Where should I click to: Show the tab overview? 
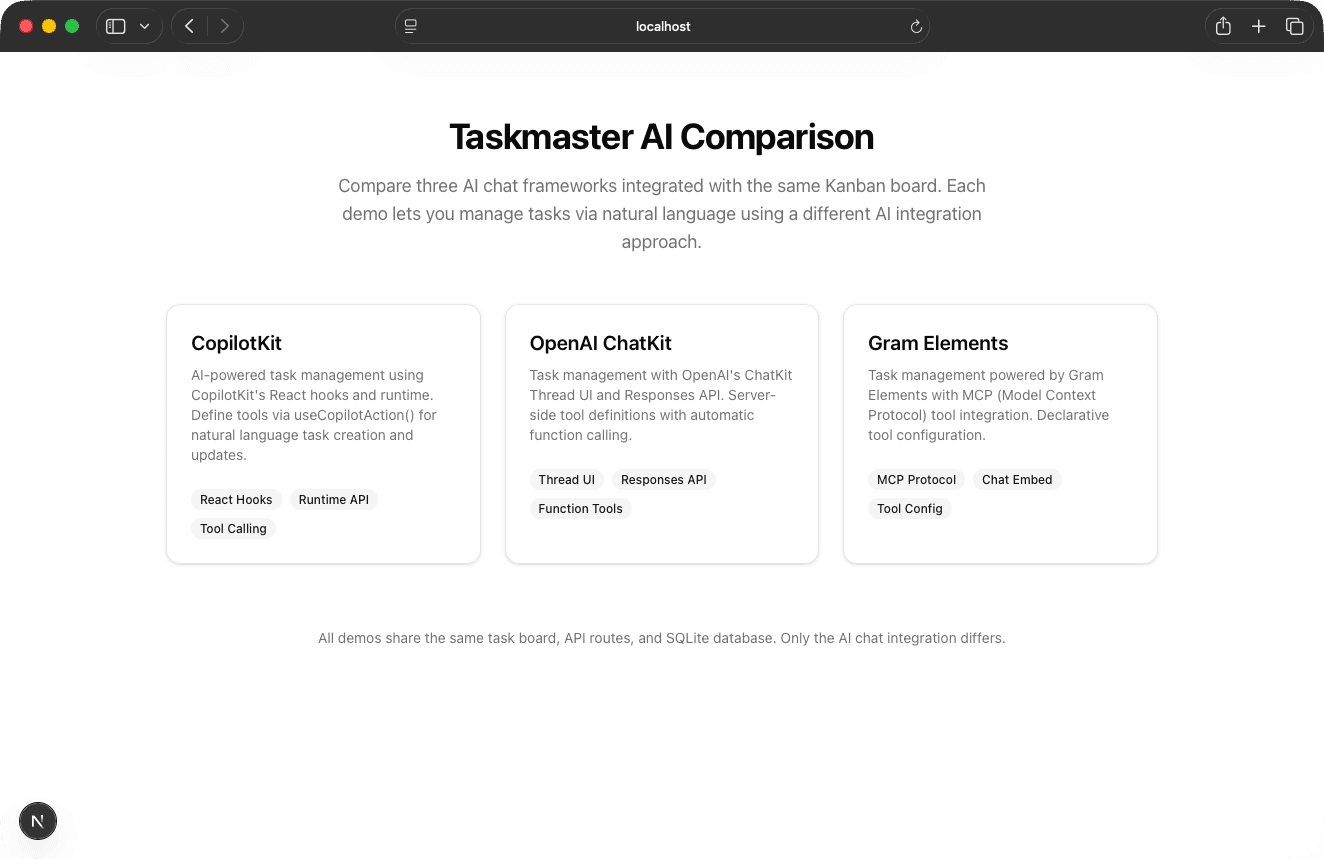(1295, 26)
